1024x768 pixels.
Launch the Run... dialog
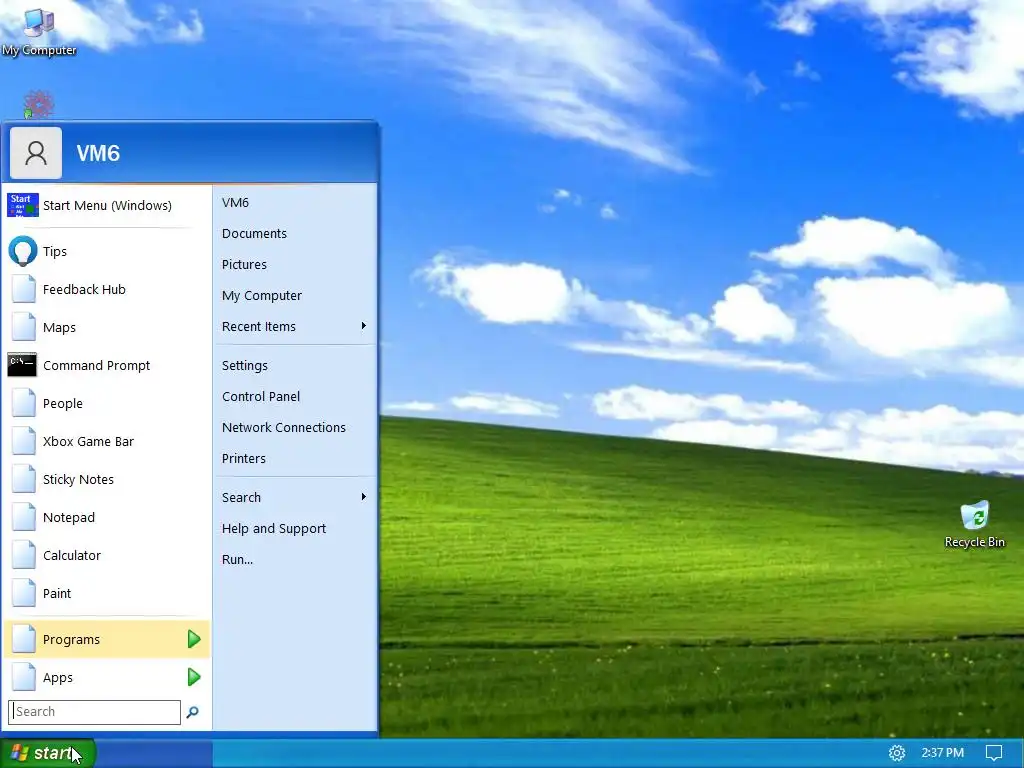(x=237, y=559)
